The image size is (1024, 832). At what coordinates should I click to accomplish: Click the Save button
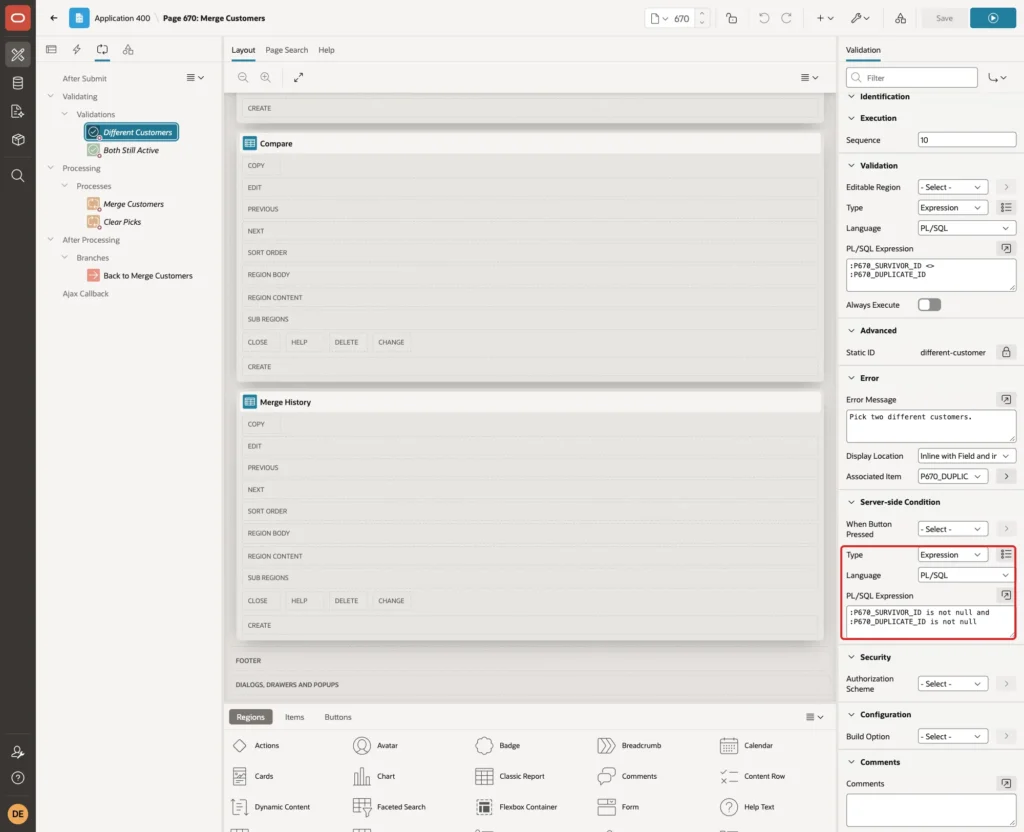(x=944, y=18)
